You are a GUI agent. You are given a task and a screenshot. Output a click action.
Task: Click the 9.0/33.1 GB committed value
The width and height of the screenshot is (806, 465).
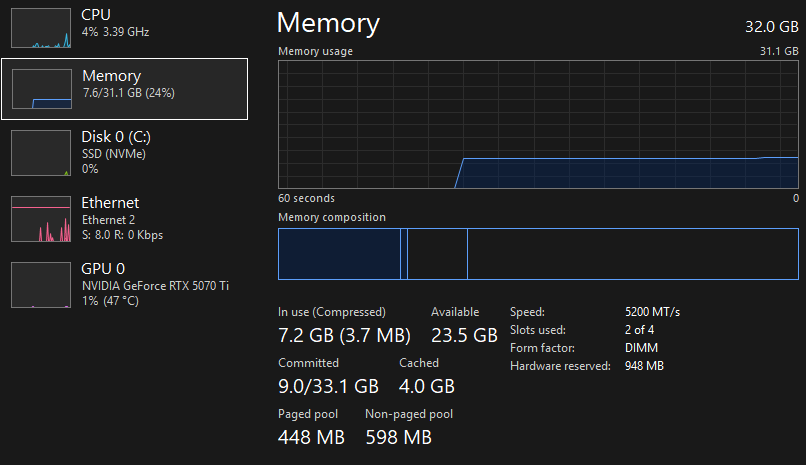click(328, 386)
